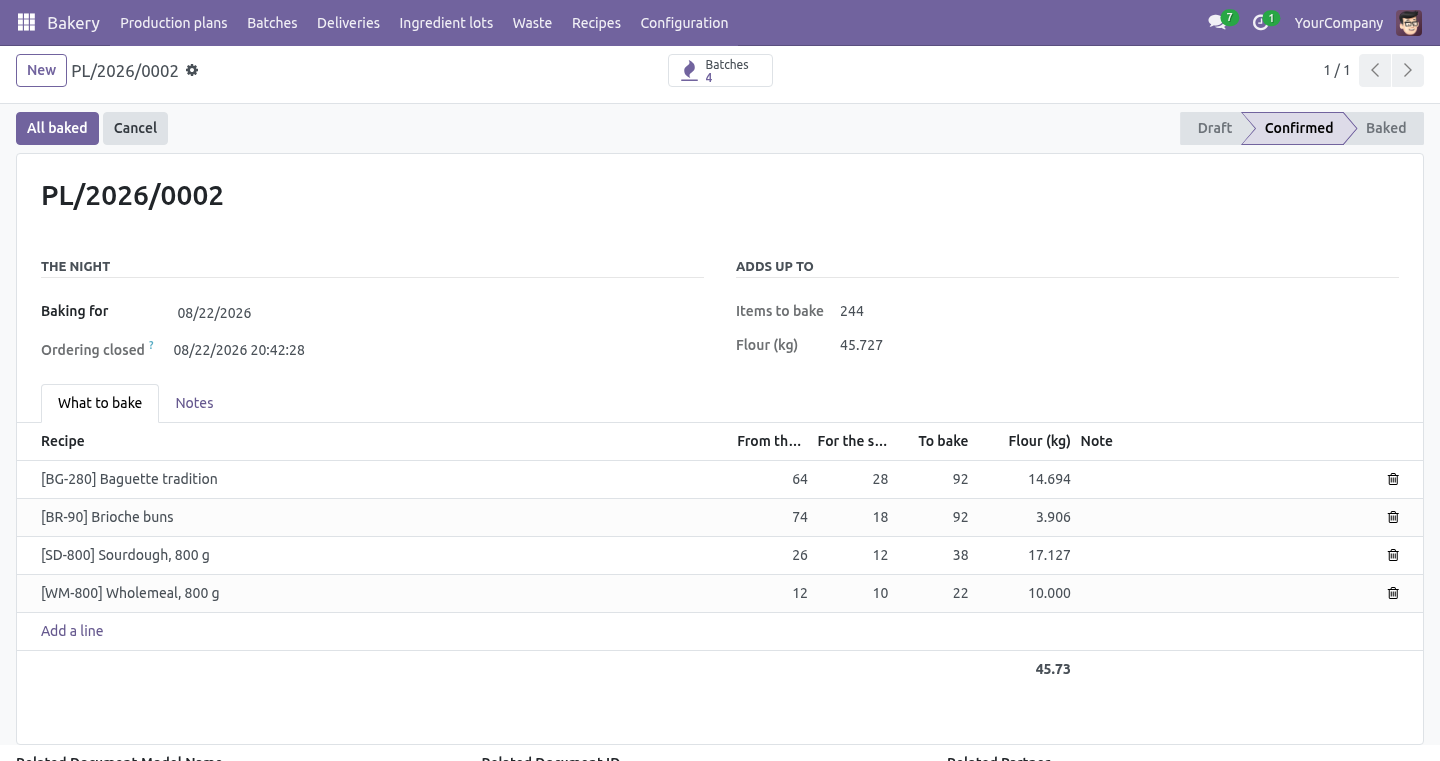
Task: Click the Cancel button
Action: pos(135,128)
